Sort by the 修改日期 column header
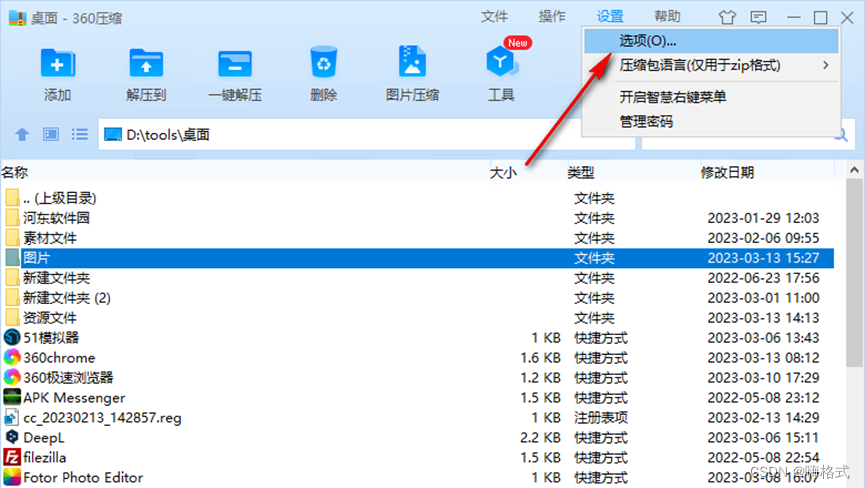Viewport: 865px width, 488px height. click(x=727, y=173)
